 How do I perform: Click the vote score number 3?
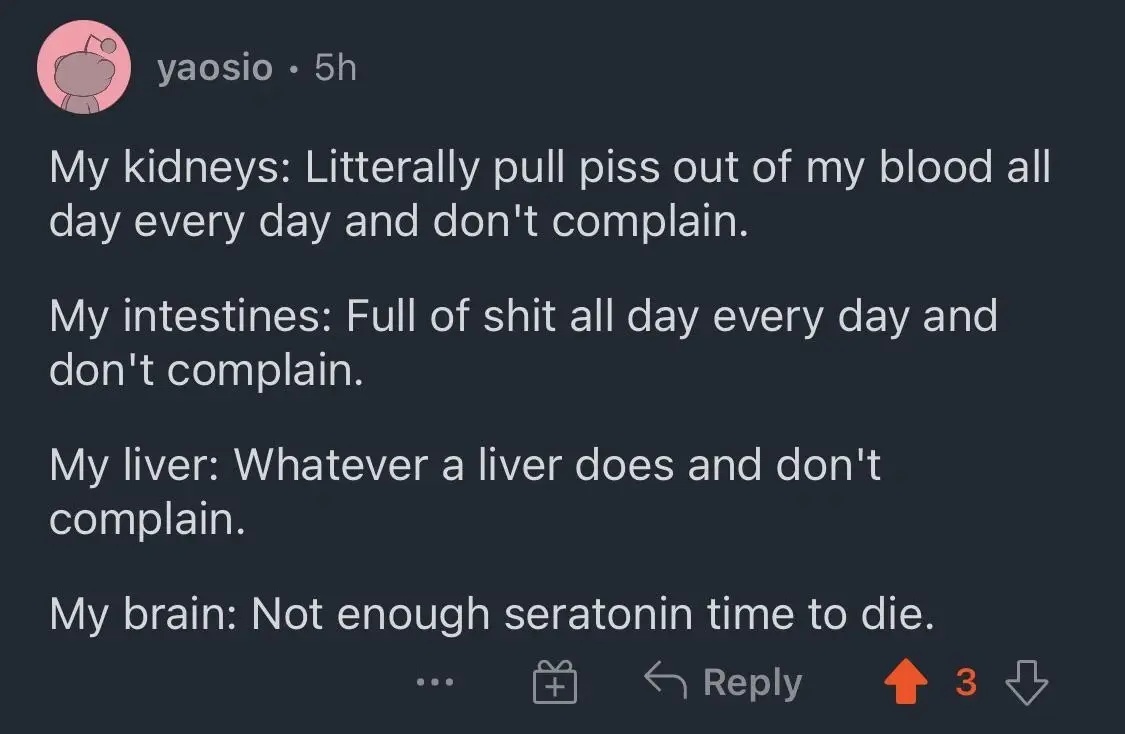pos(966,683)
